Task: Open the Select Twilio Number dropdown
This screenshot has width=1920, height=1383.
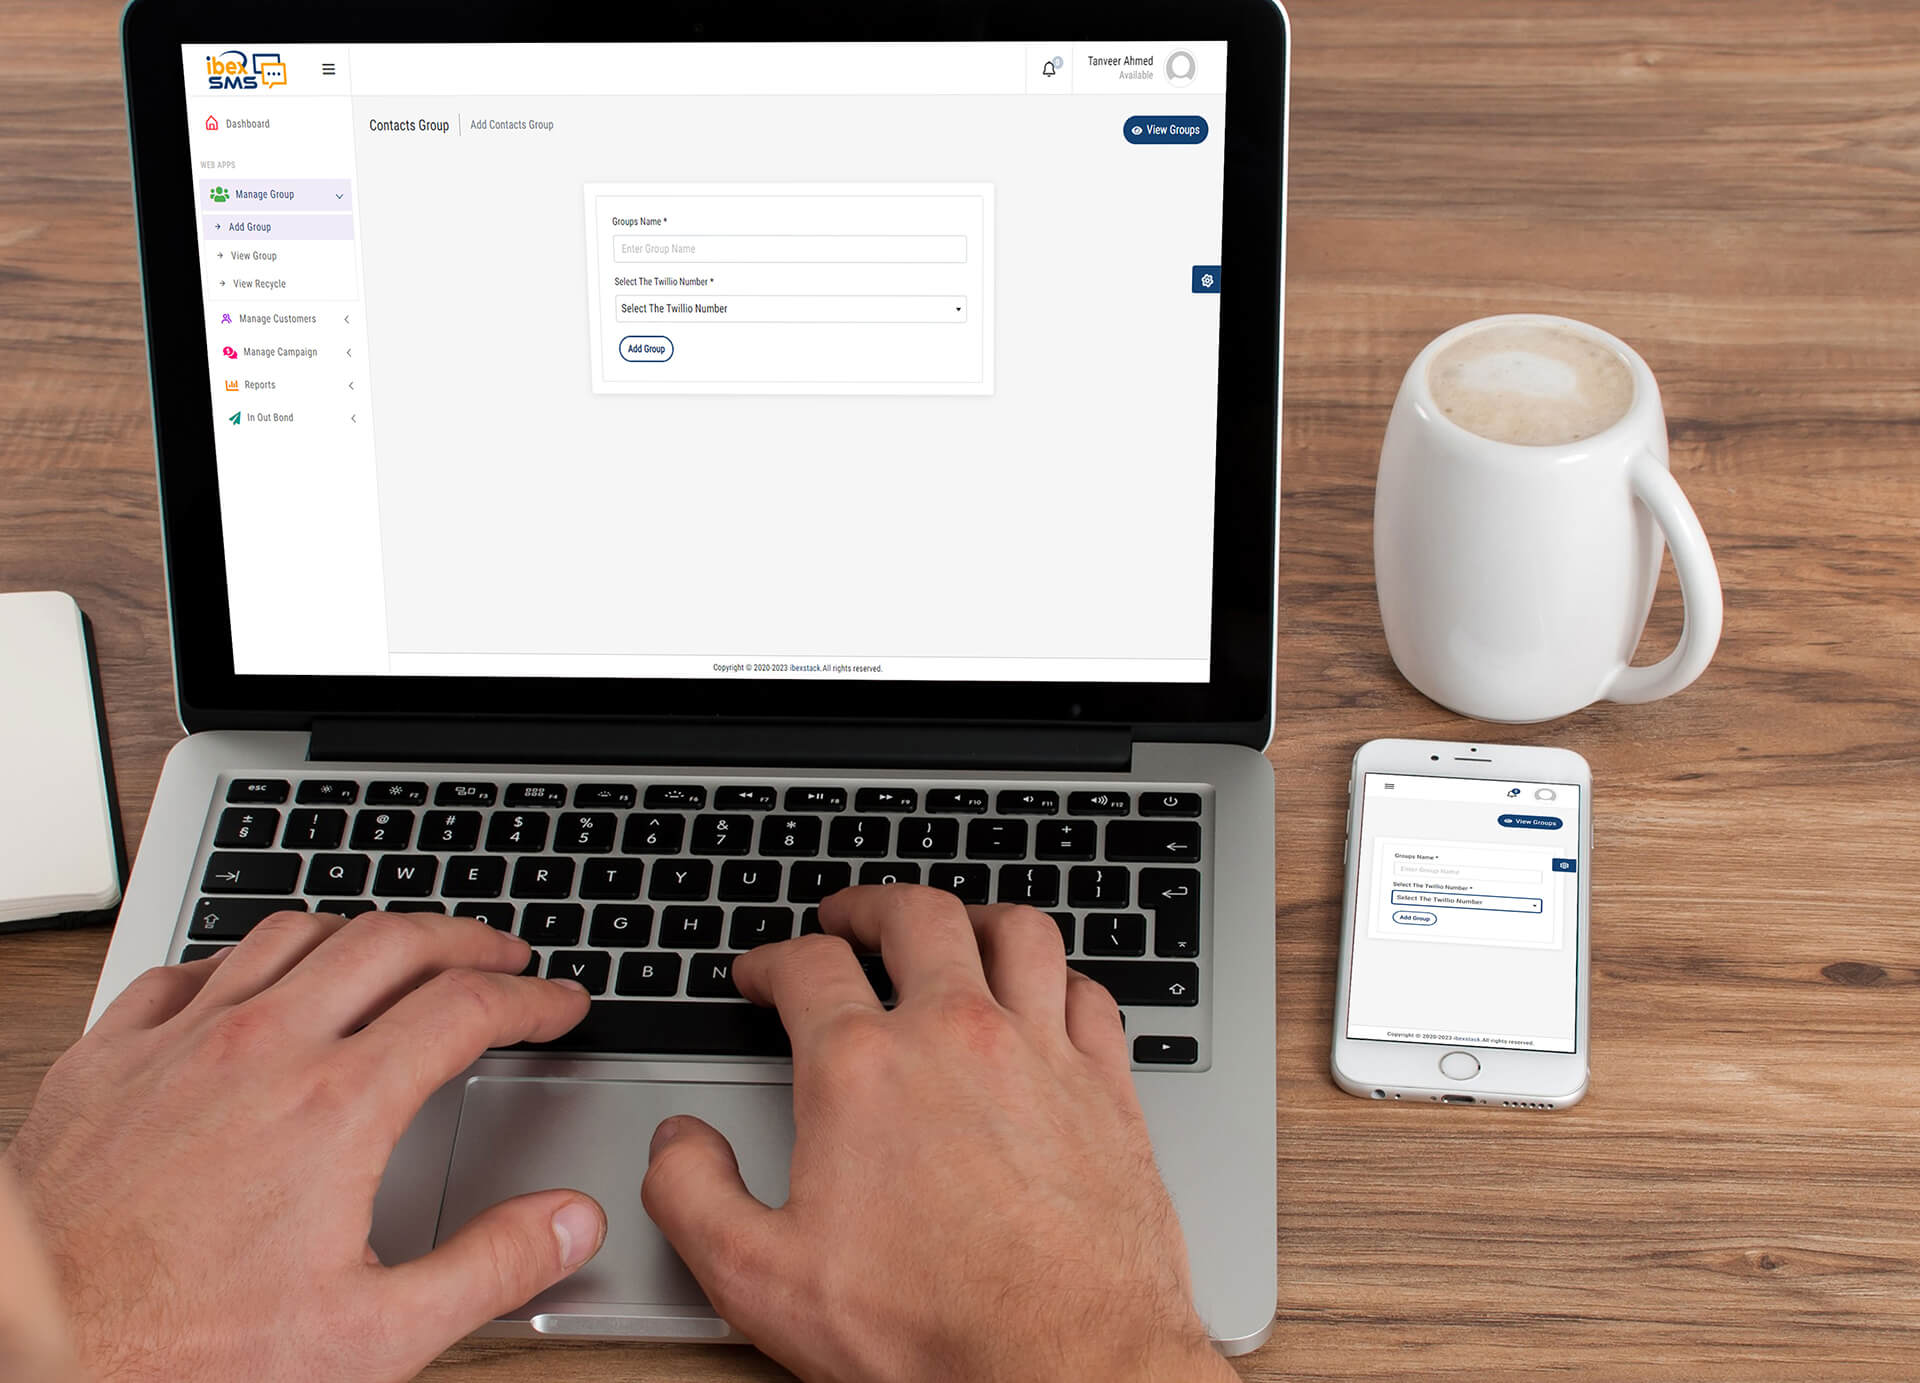Action: click(790, 308)
